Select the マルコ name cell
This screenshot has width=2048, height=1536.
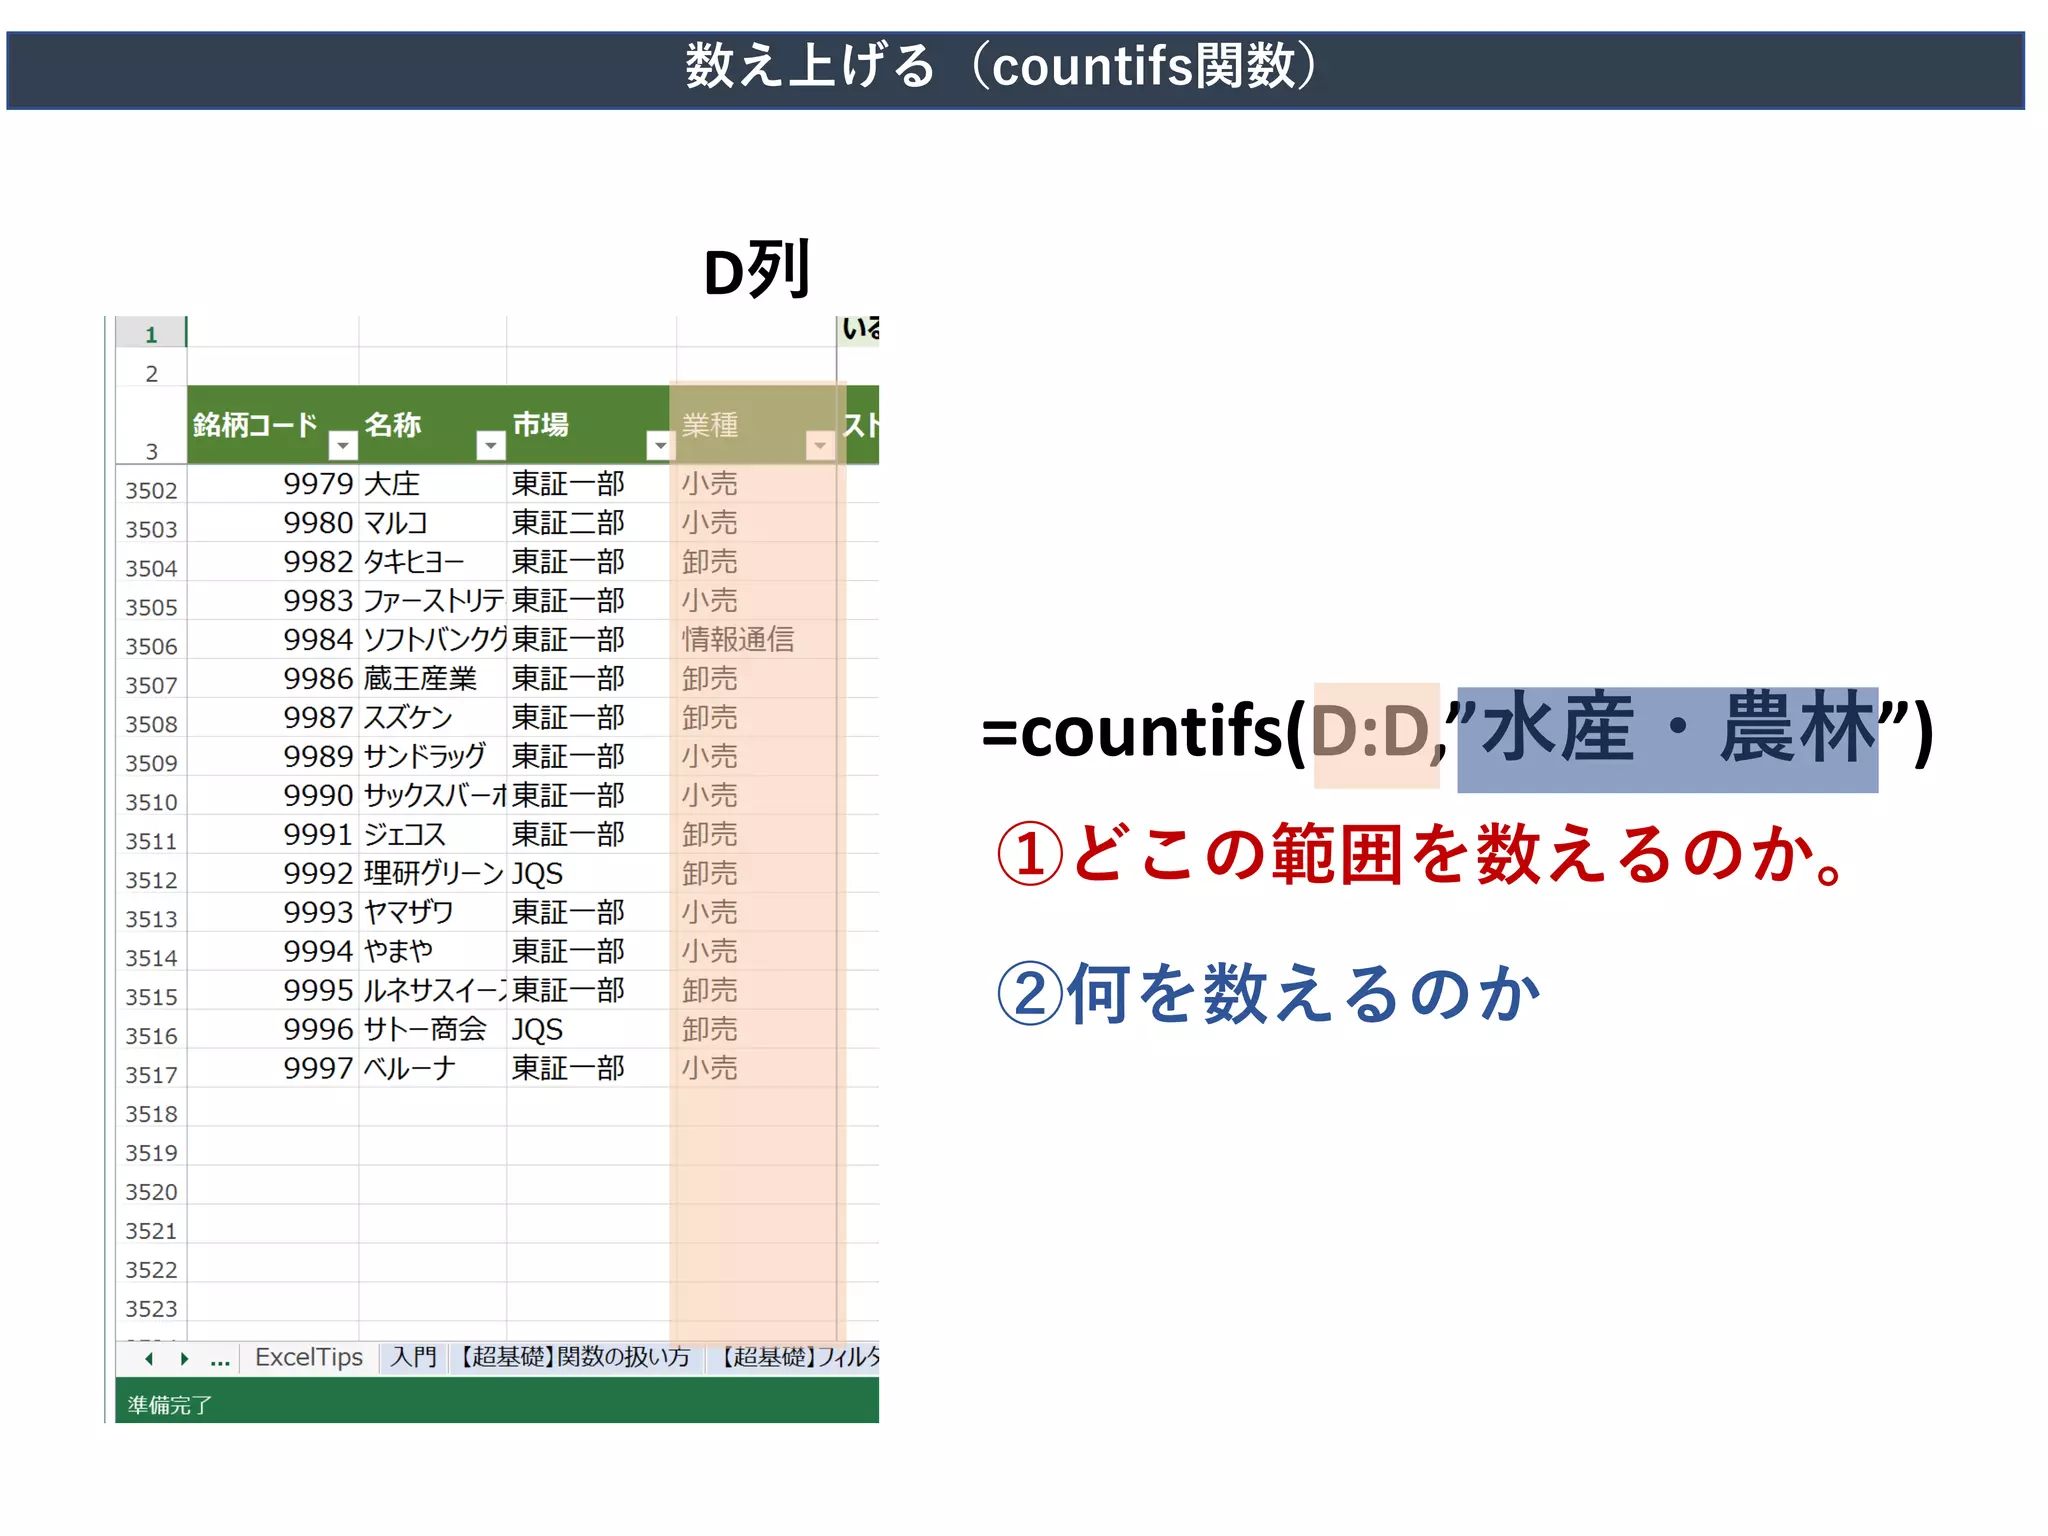[432, 523]
